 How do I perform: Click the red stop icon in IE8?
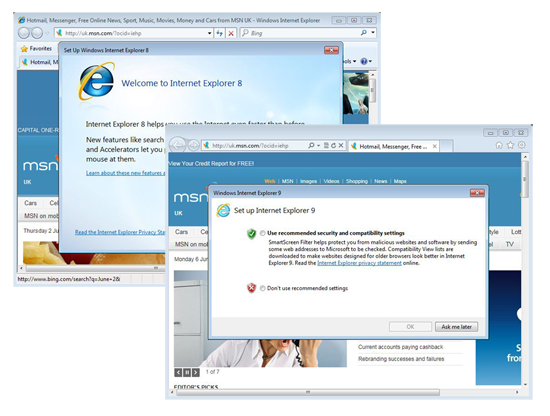point(231,33)
